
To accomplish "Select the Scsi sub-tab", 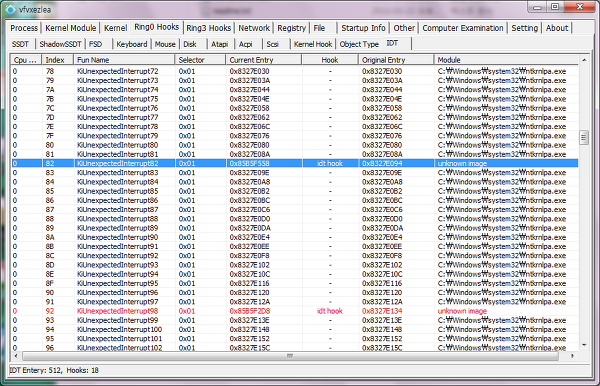I will [x=272, y=44].
